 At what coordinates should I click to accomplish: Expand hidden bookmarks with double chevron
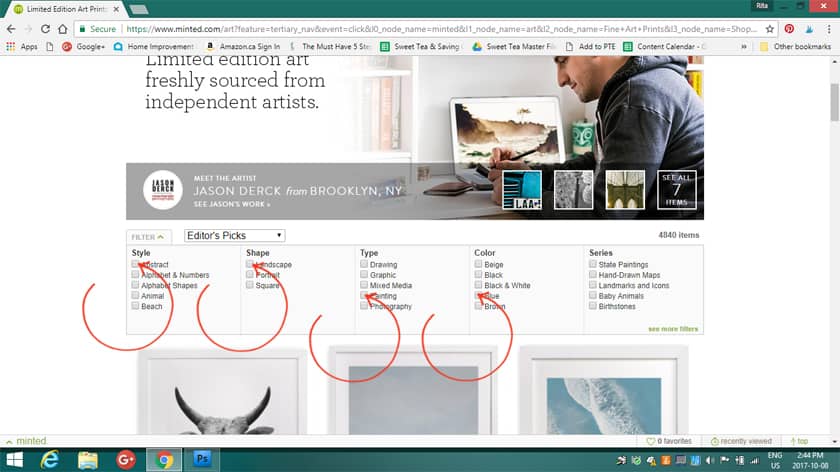(x=744, y=47)
